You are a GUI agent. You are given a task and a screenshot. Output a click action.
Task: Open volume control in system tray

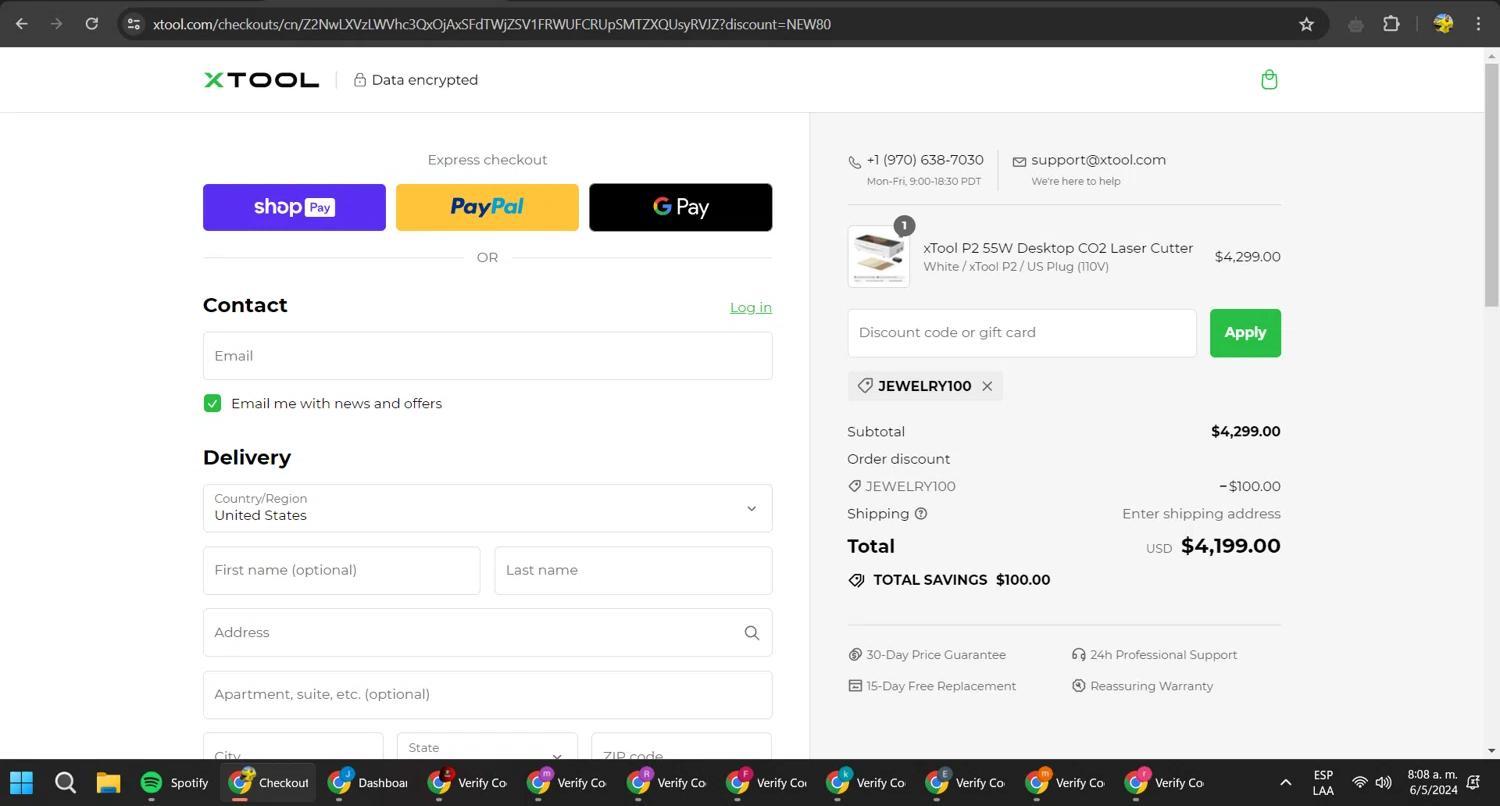click(x=1383, y=782)
